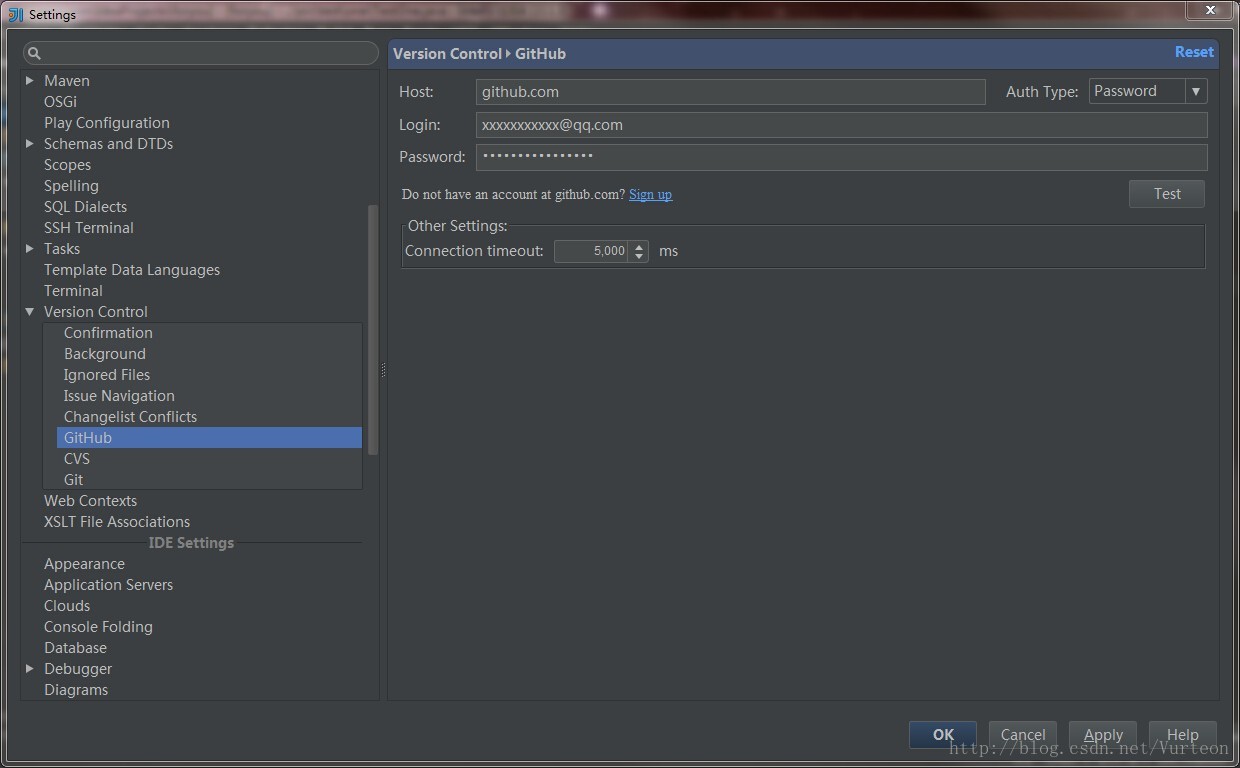The width and height of the screenshot is (1240, 768).
Task: Select Scopes in settings tree
Action: (x=67, y=164)
